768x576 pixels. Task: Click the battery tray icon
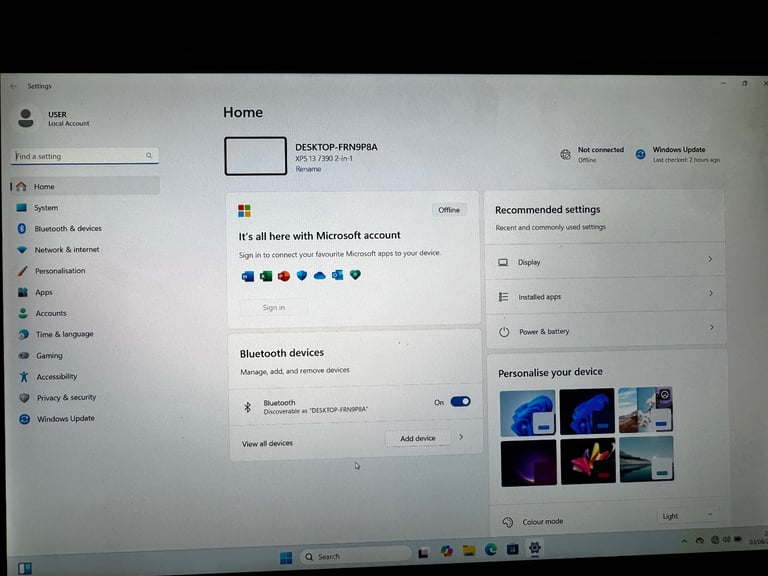tap(738, 539)
